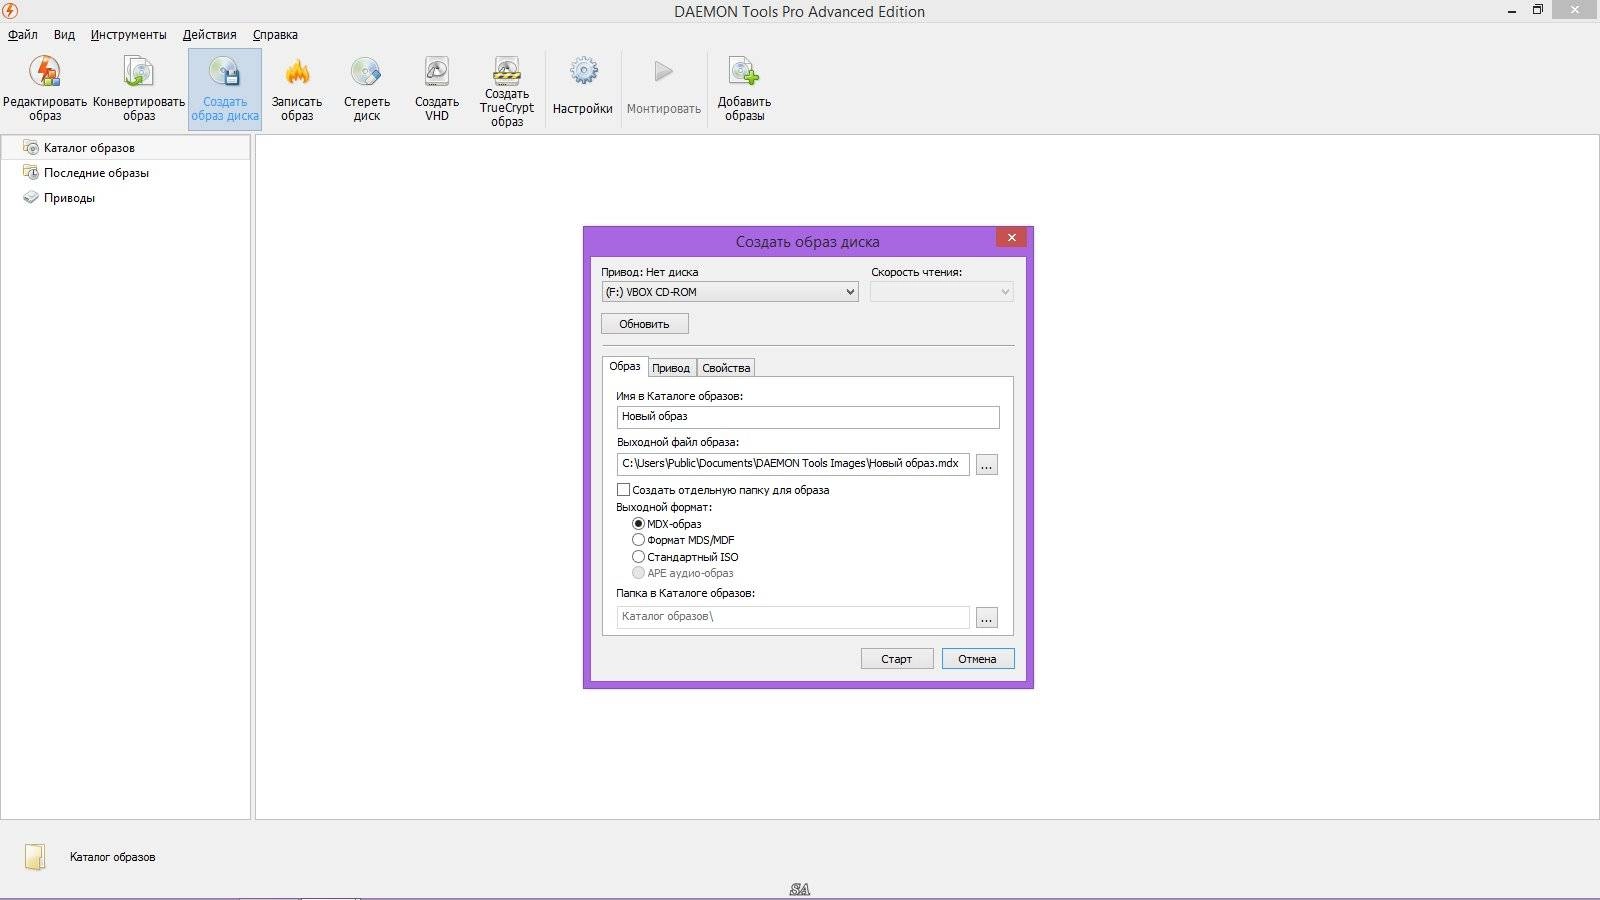Click the Обновить button

coord(645,324)
